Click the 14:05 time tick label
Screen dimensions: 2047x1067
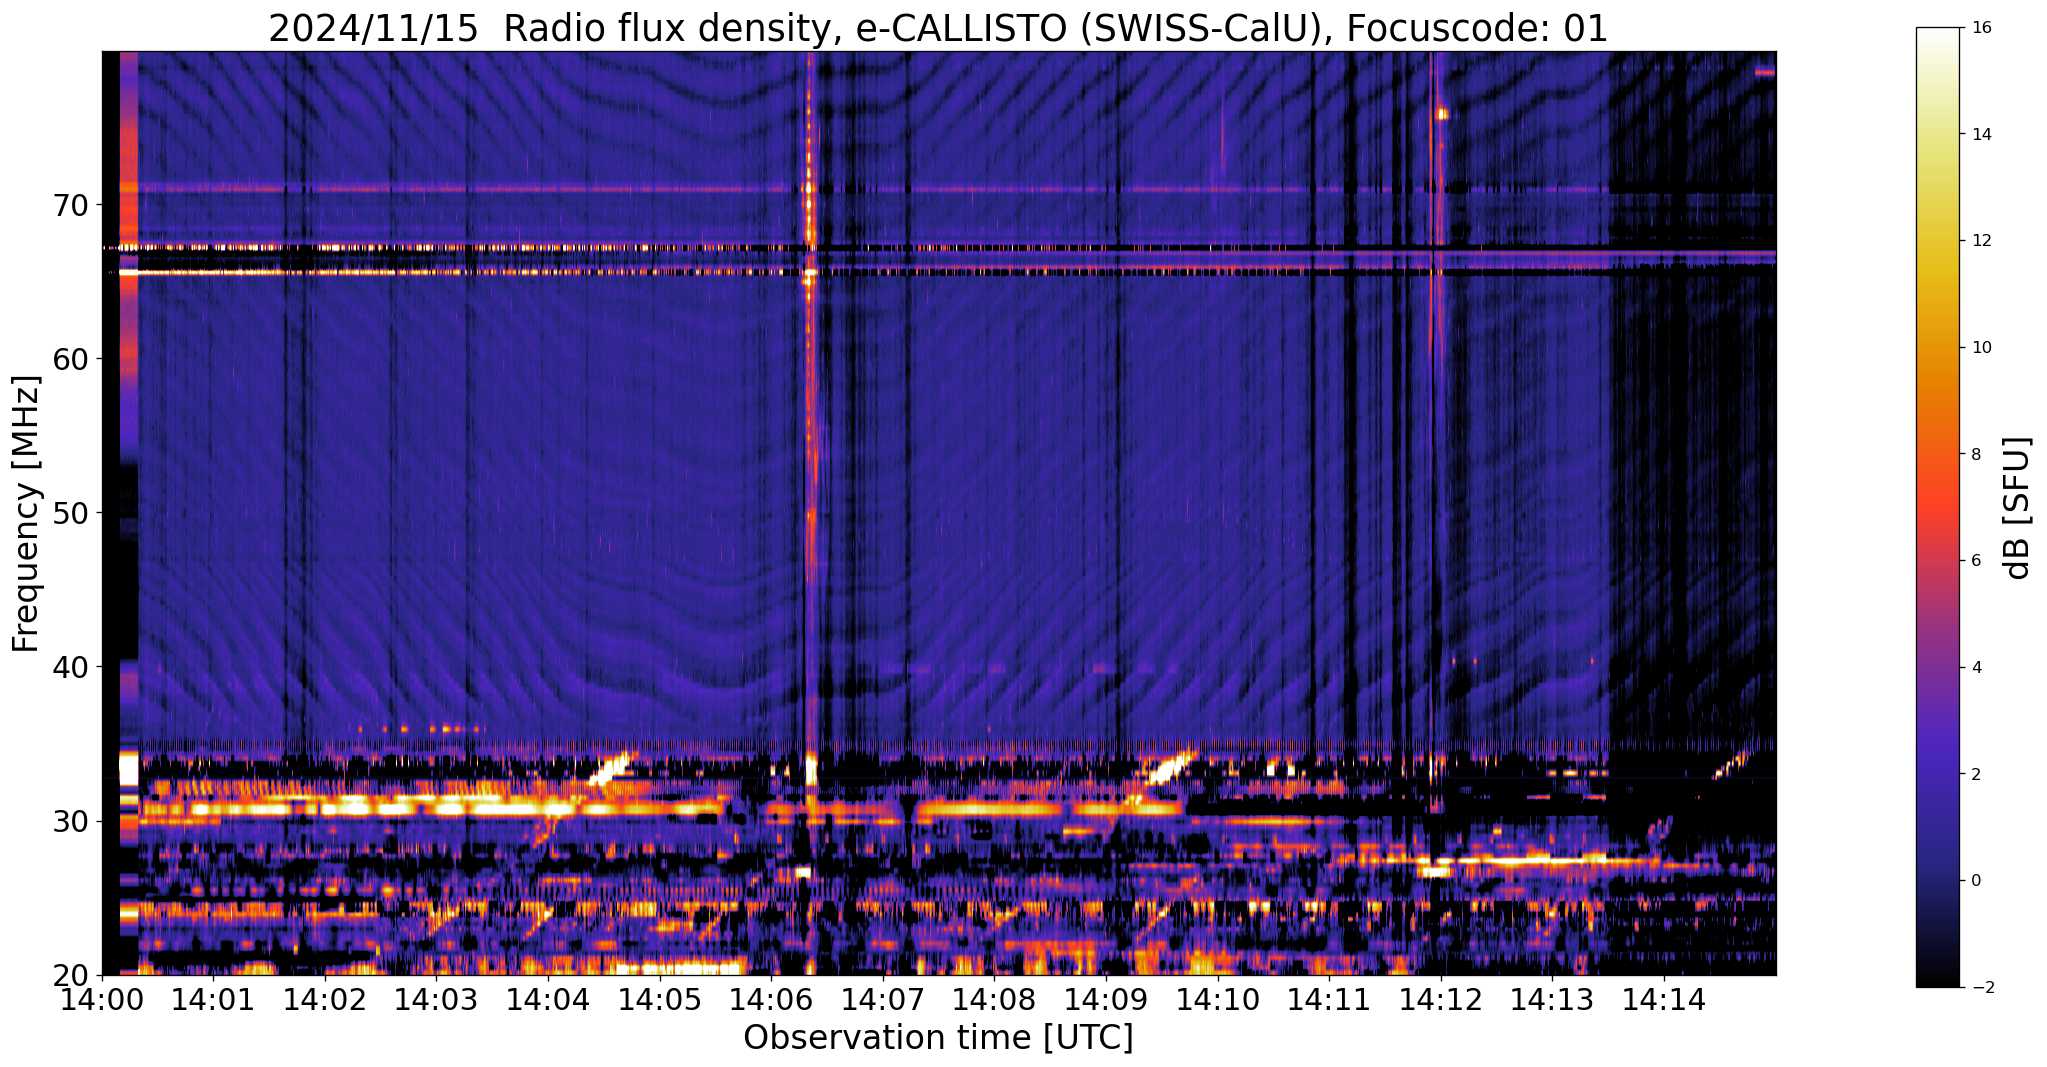pyautogui.click(x=660, y=999)
